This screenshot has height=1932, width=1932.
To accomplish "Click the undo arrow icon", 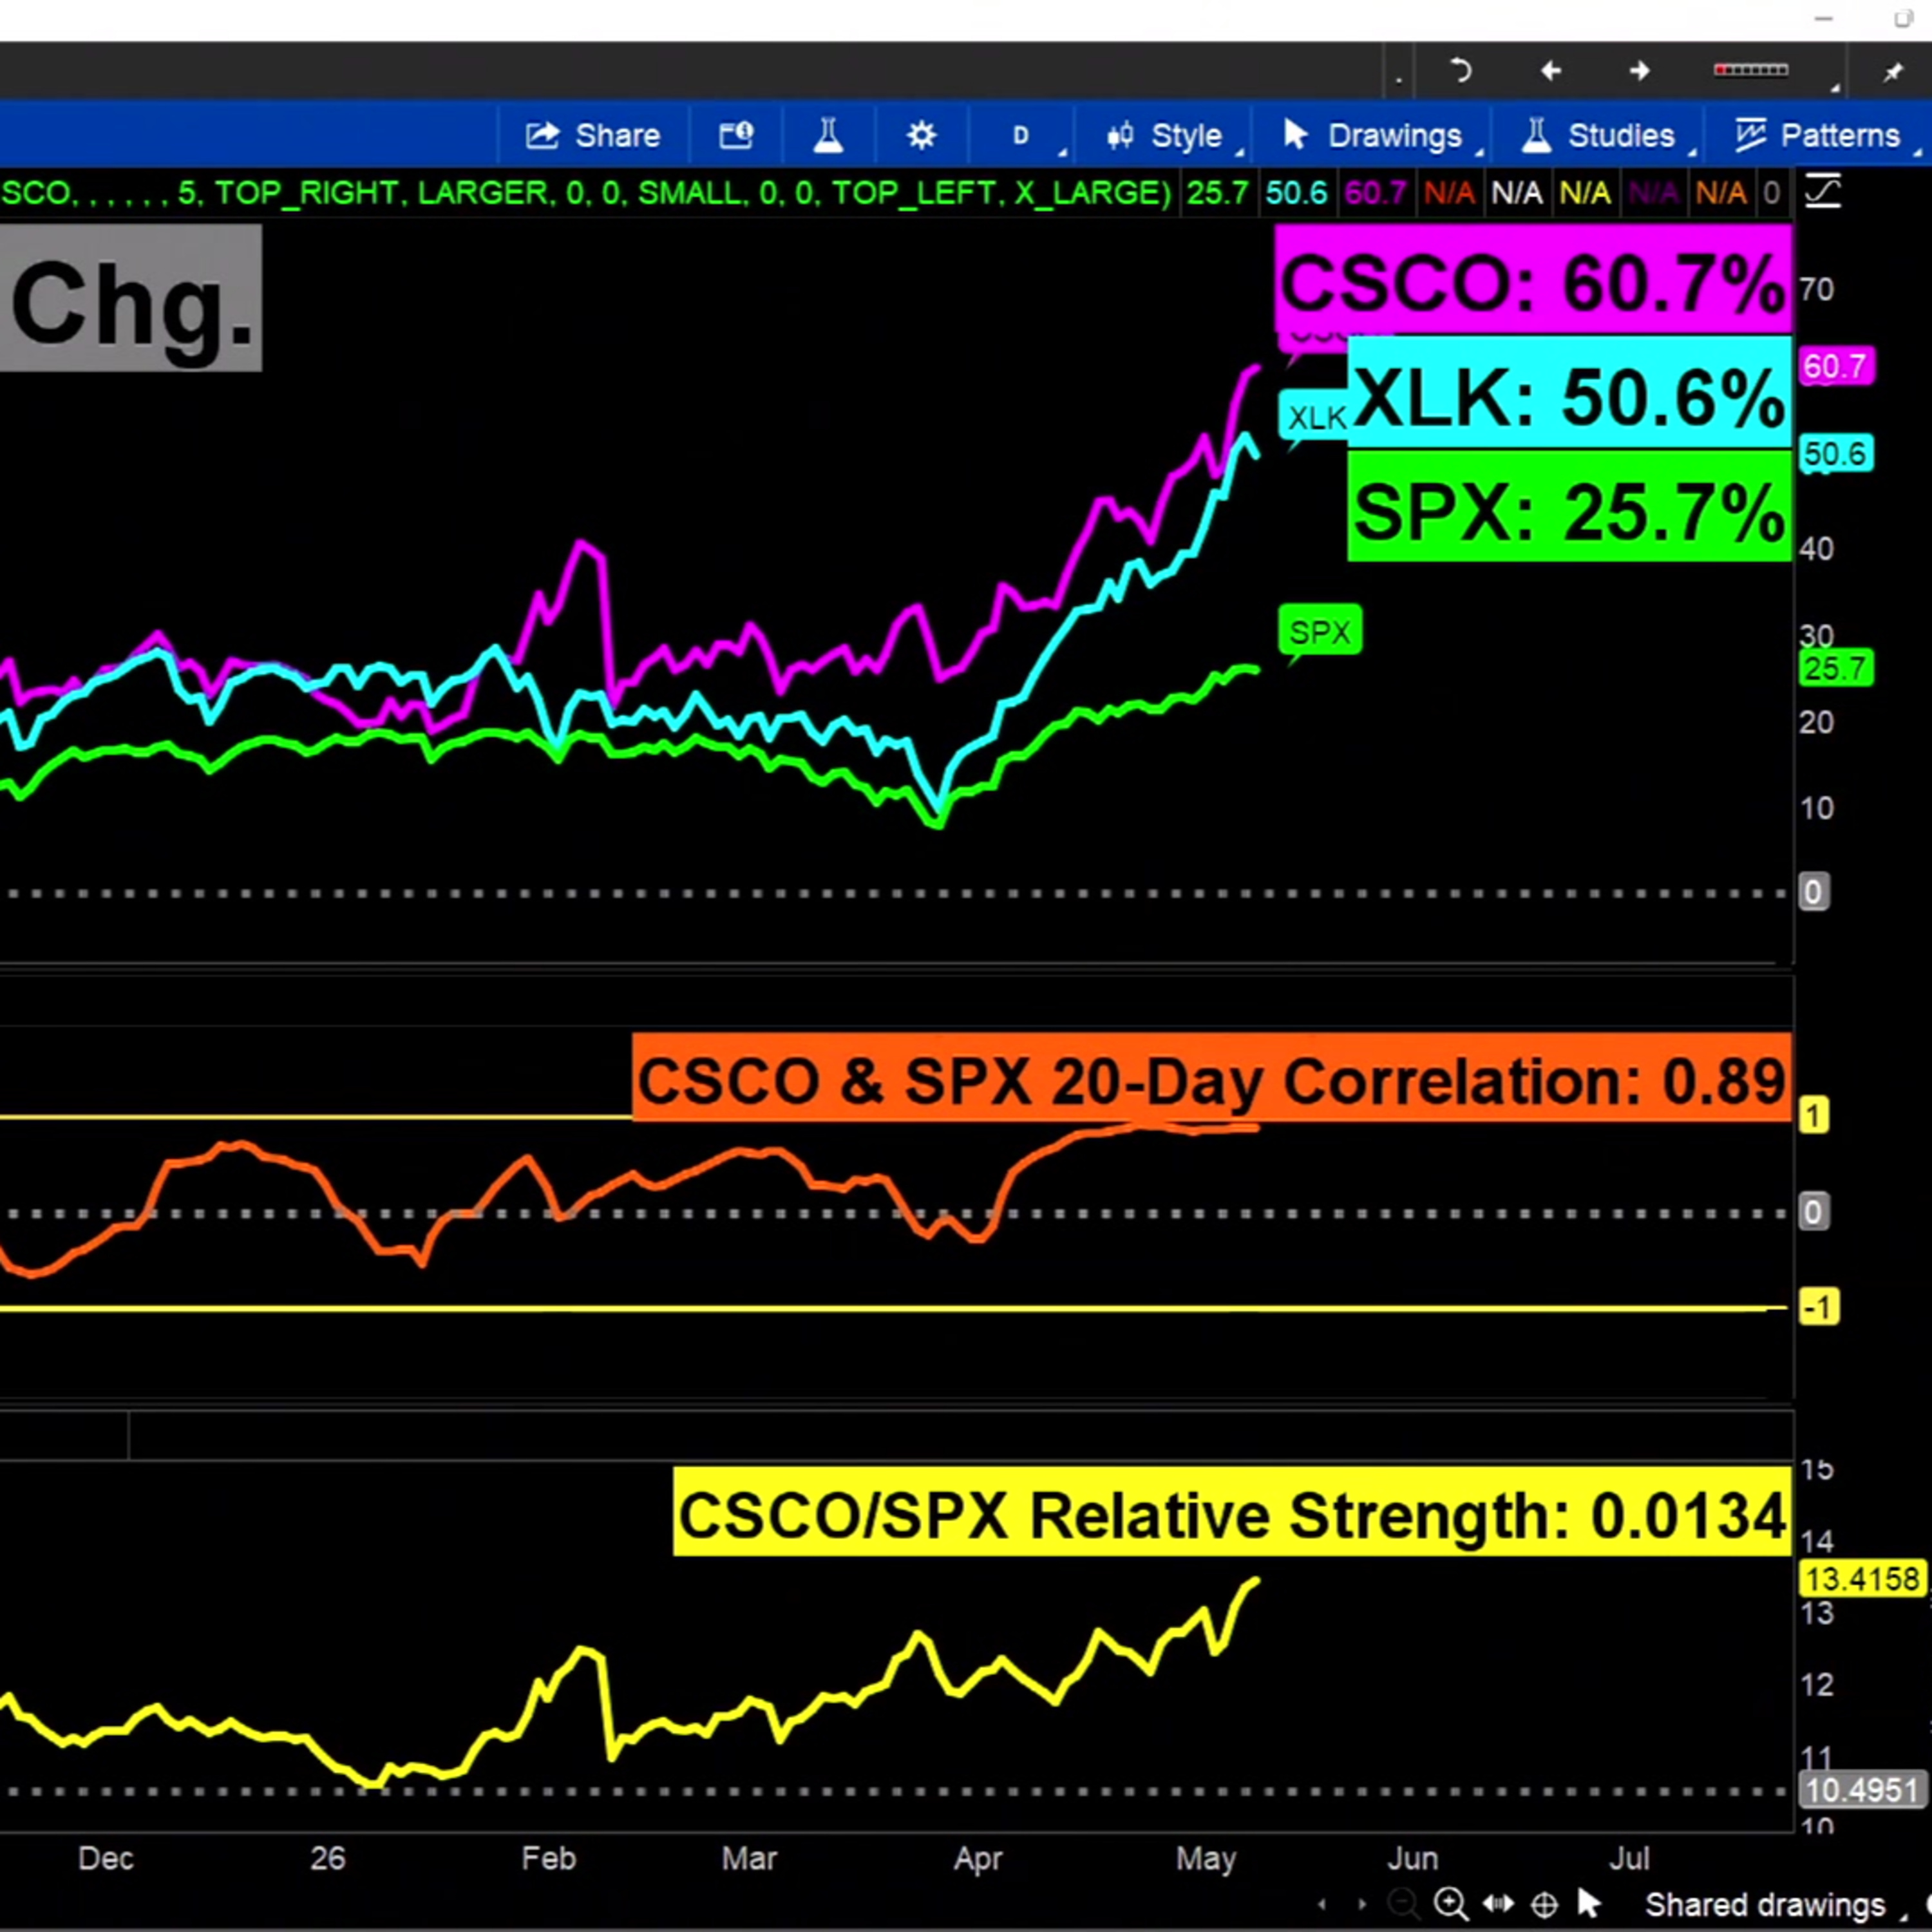I will pyautogui.click(x=1460, y=71).
